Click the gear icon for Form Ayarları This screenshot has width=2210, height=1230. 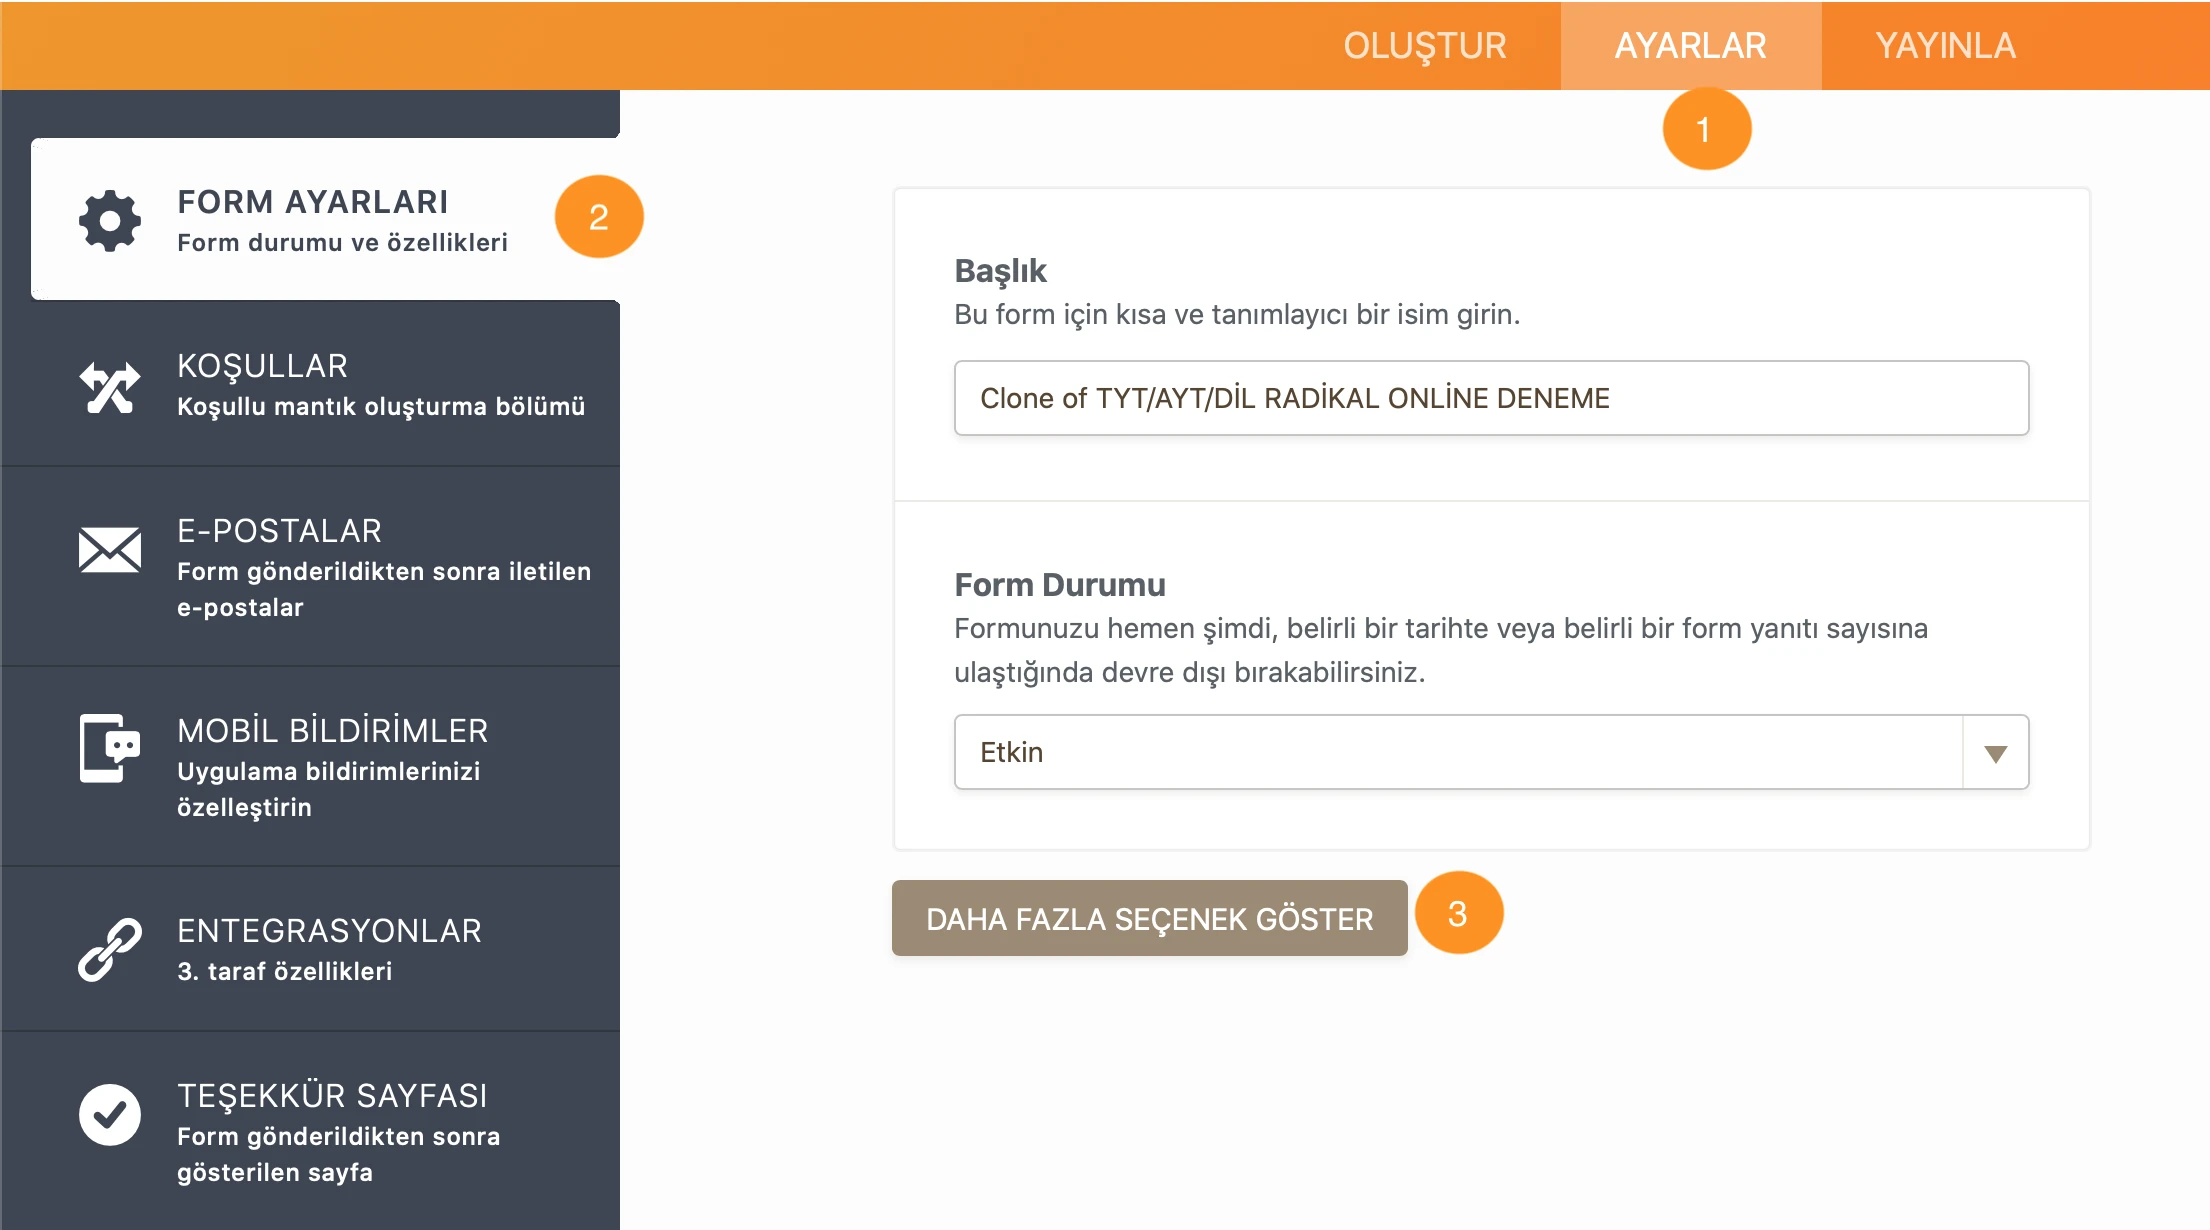[110, 220]
